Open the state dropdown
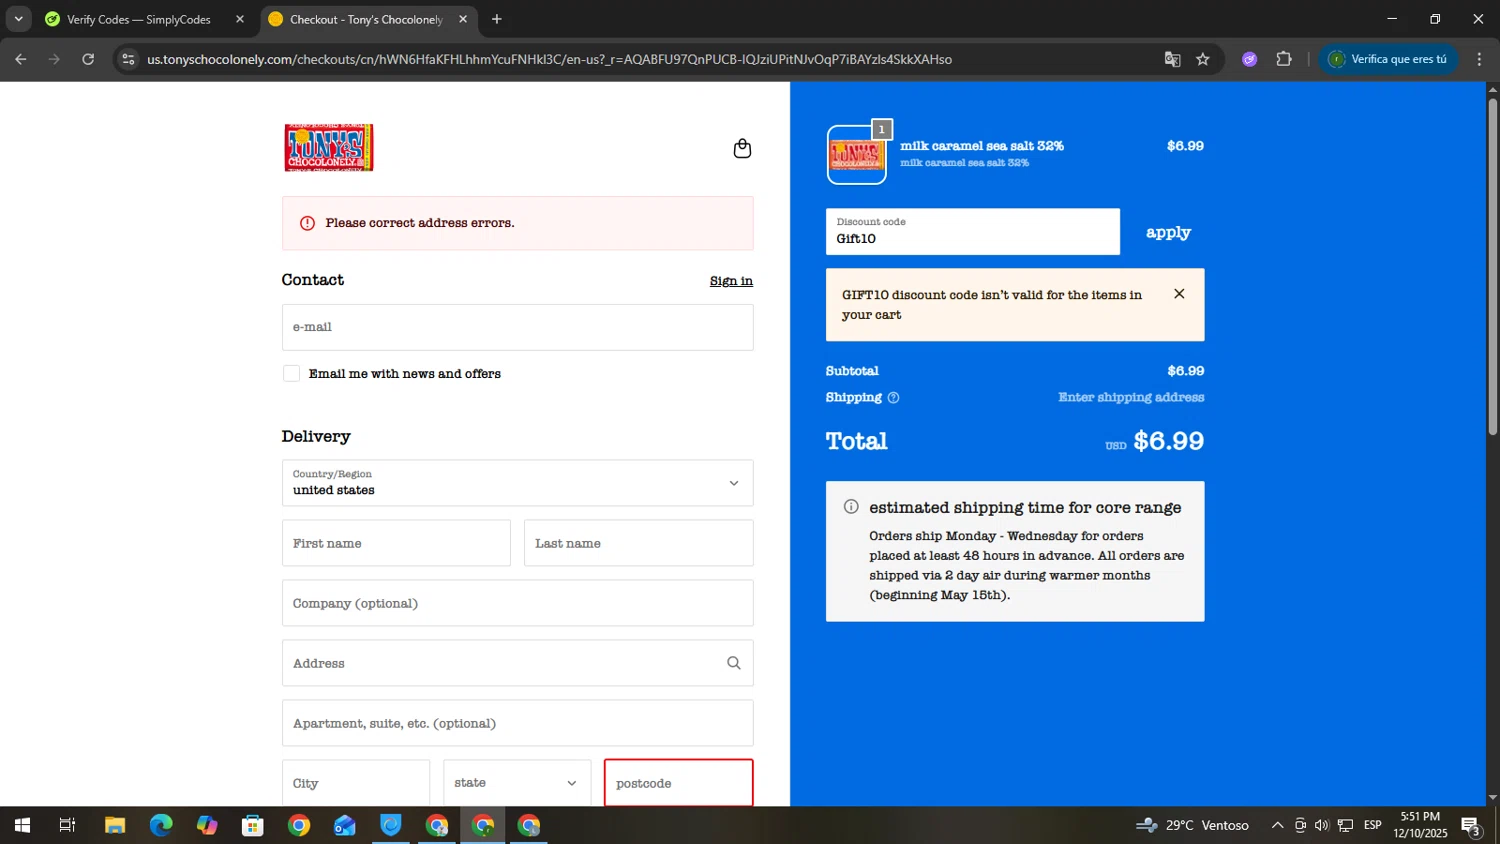The width and height of the screenshot is (1500, 844). (517, 783)
